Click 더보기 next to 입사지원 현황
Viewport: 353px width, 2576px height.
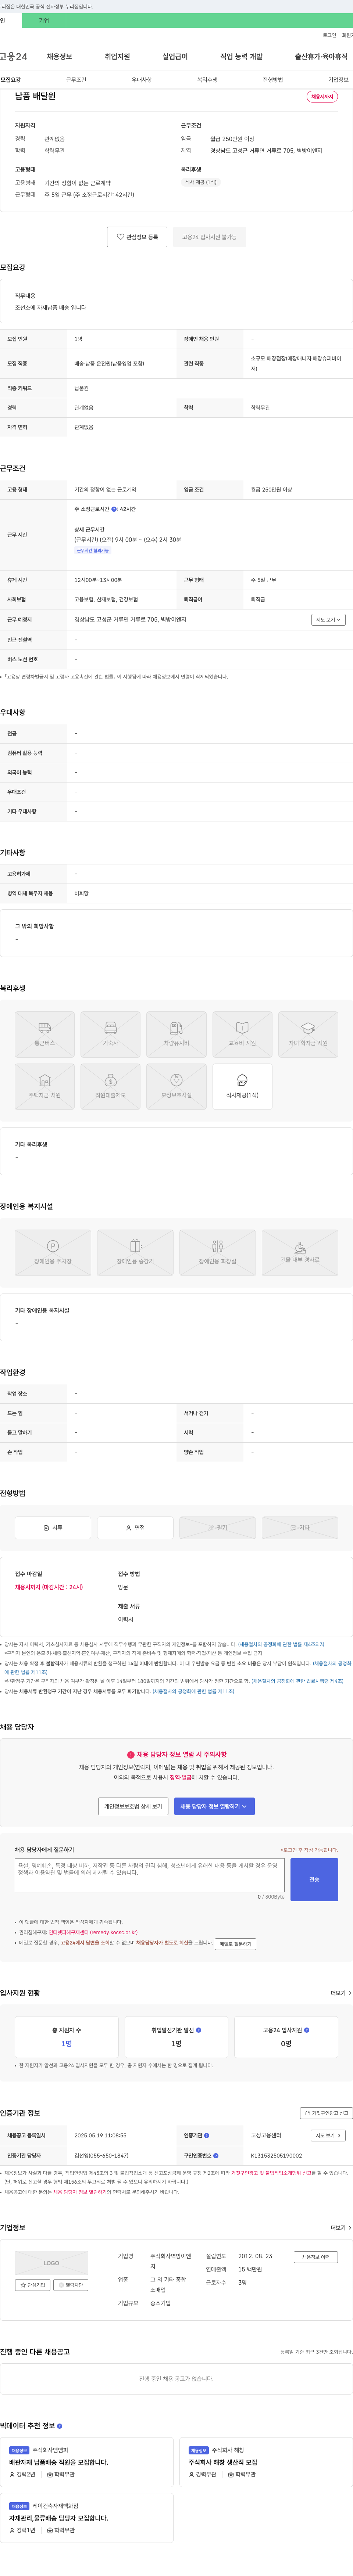point(341,1993)
